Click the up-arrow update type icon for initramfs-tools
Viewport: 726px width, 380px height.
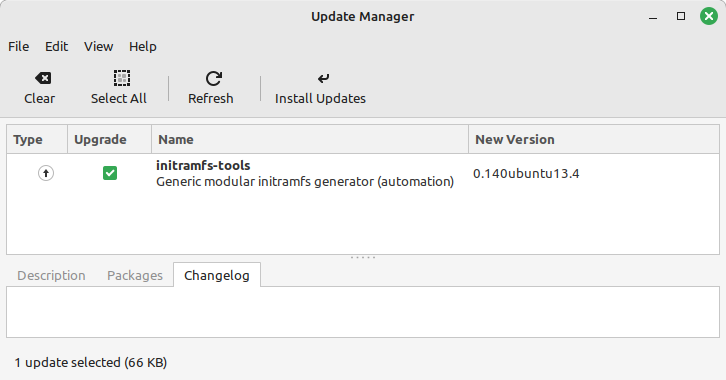click(x=45, y=174)
